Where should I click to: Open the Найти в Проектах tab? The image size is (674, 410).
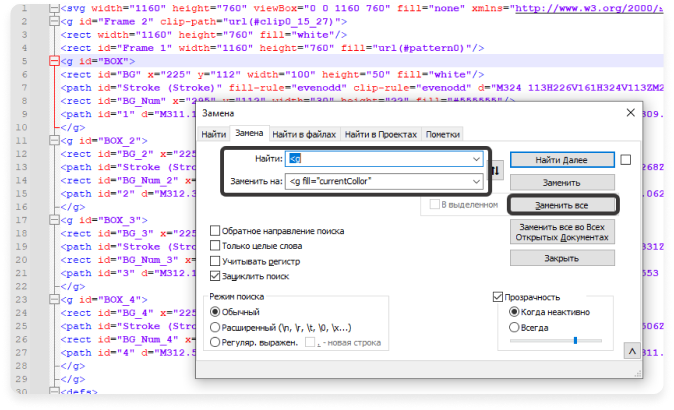pos(381,135)
